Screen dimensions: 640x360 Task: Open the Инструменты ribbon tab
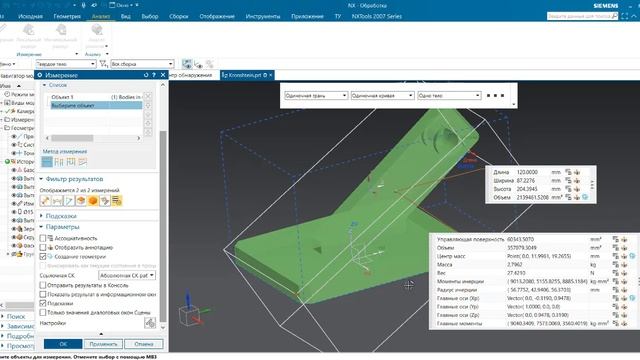point(263,16)
